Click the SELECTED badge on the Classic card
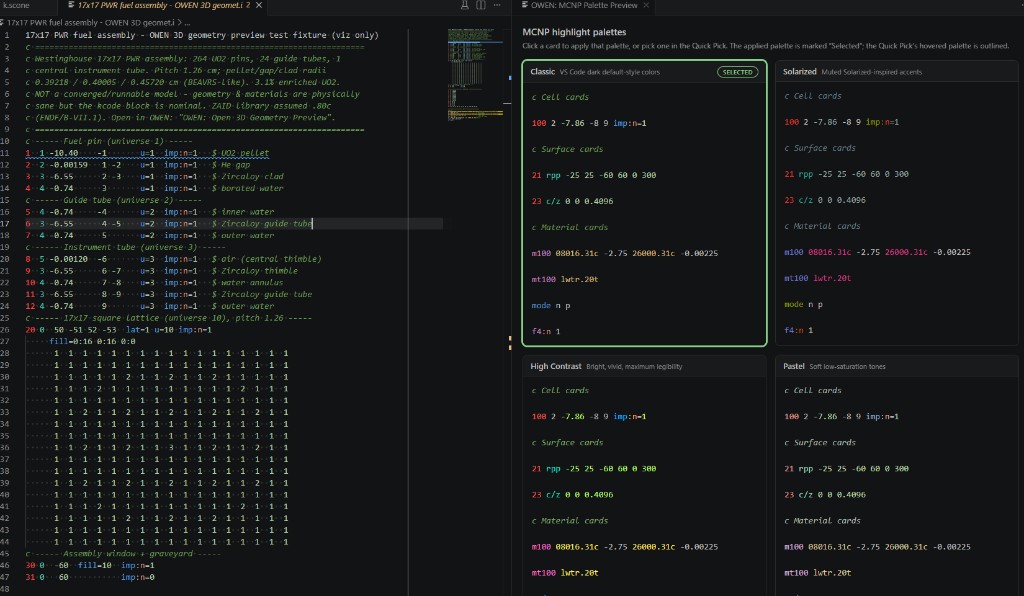The height and width of the screenshot is (596, 1024). click(x=737, y=72)
